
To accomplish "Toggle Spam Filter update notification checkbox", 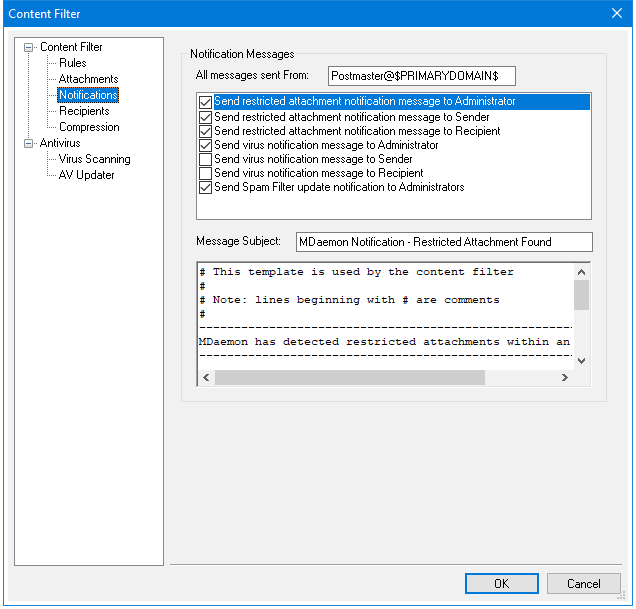I will click(x=206, y=187).
